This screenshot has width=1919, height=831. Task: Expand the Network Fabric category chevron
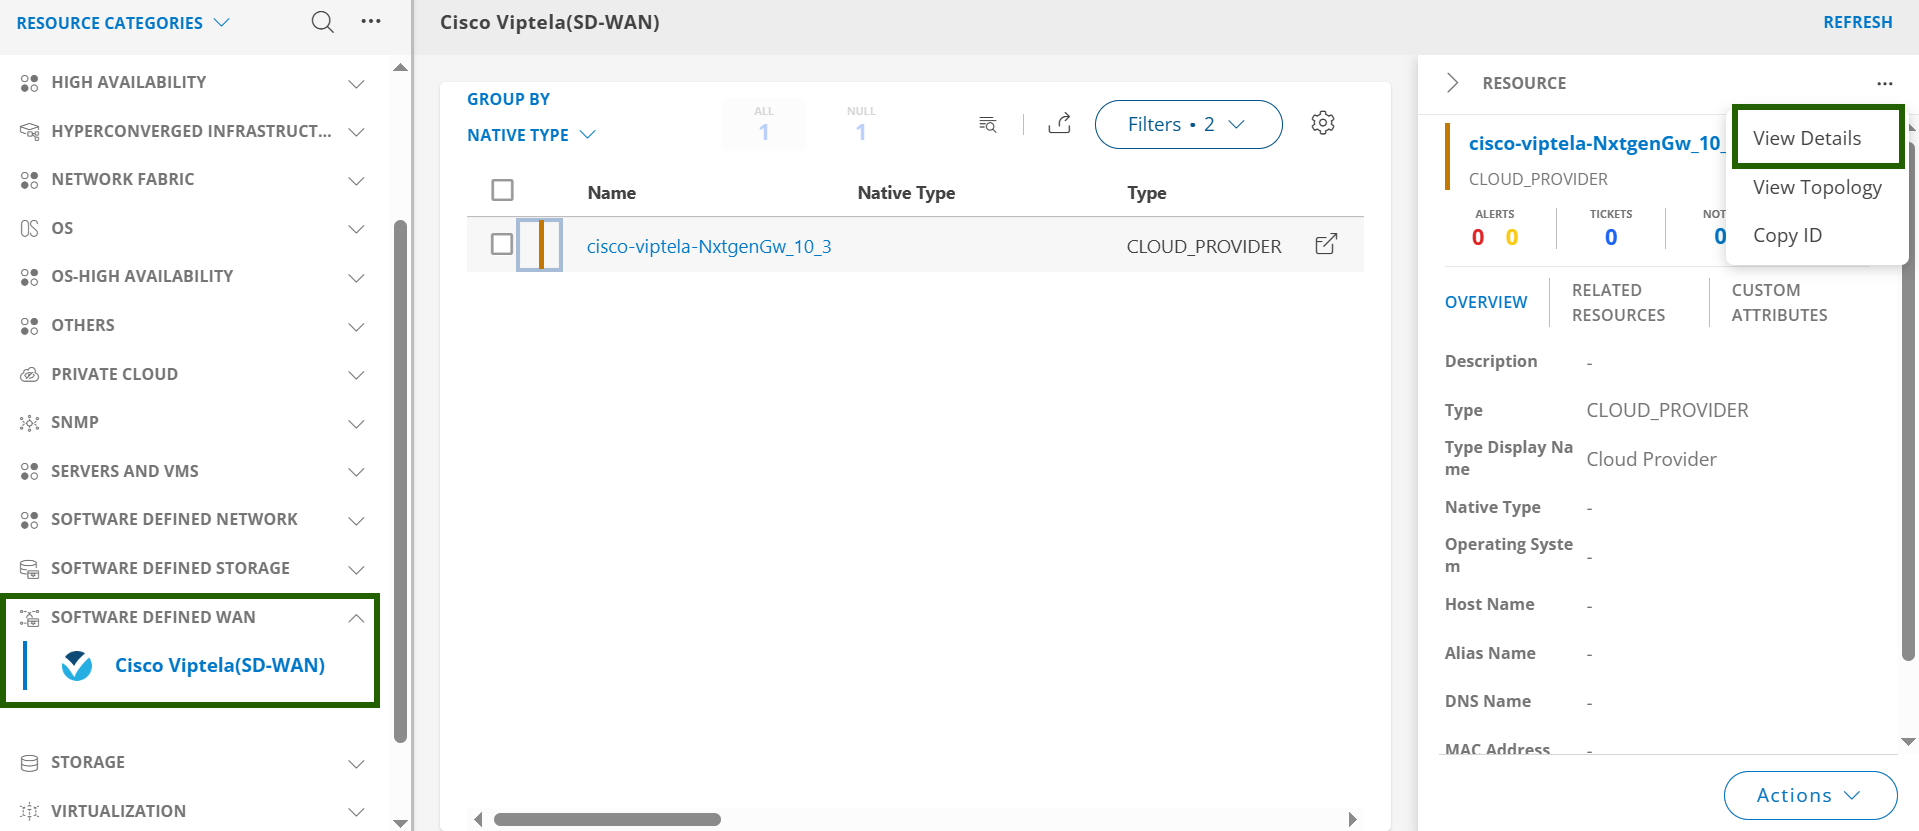(356, 180)
